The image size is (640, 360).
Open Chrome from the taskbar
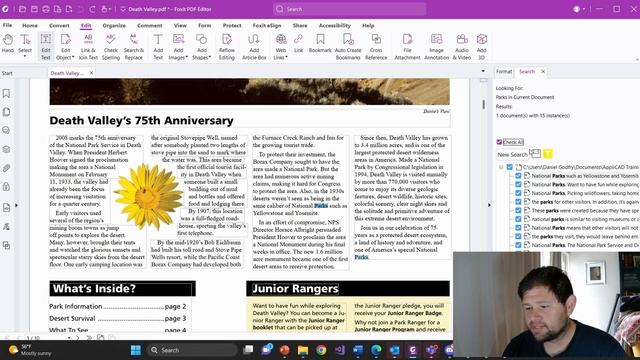pyautogui.click(x=321, y=350)
